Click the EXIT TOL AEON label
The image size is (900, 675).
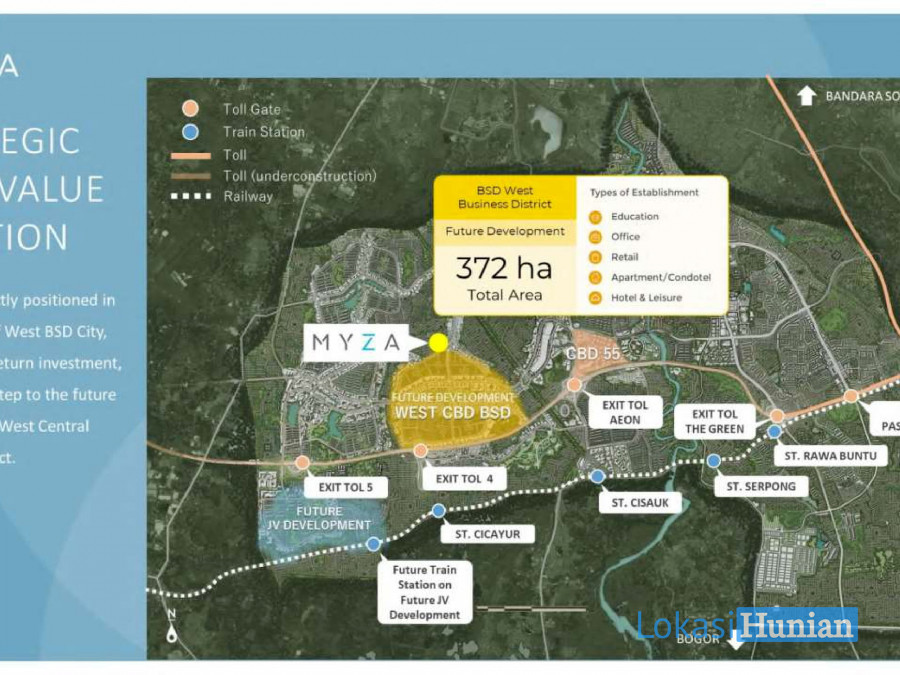[625, 412]
